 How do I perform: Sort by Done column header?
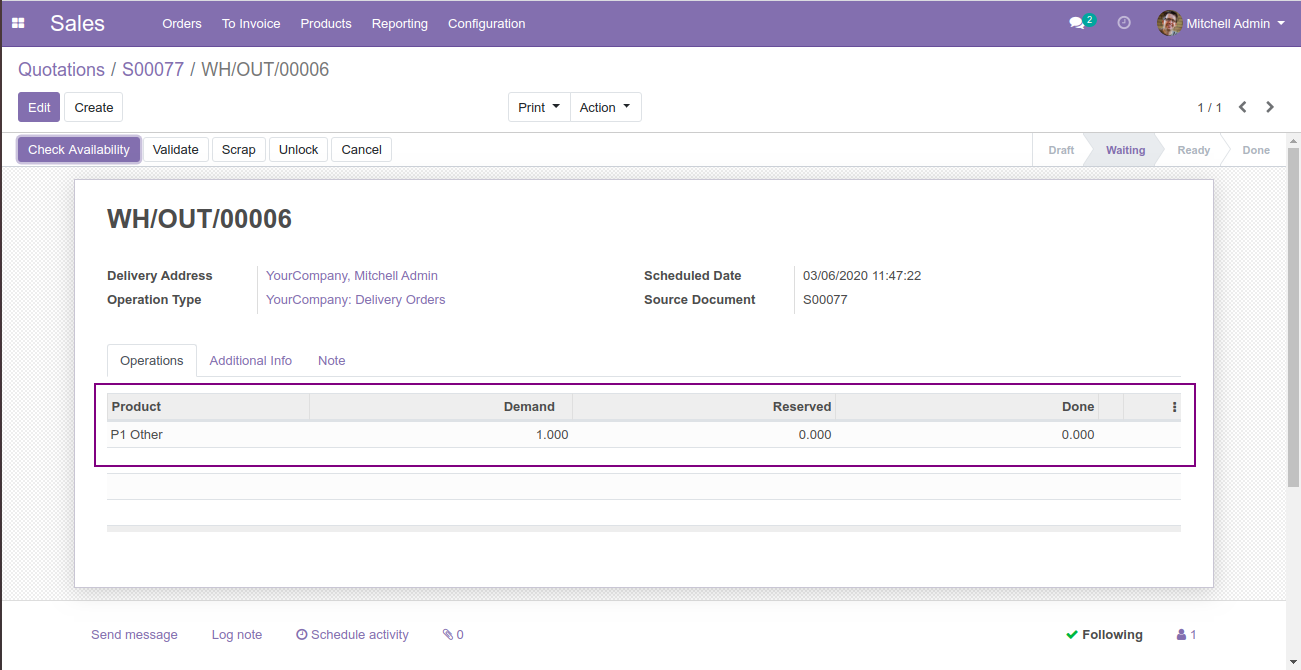pyautogui.click(x=967, y=407)
